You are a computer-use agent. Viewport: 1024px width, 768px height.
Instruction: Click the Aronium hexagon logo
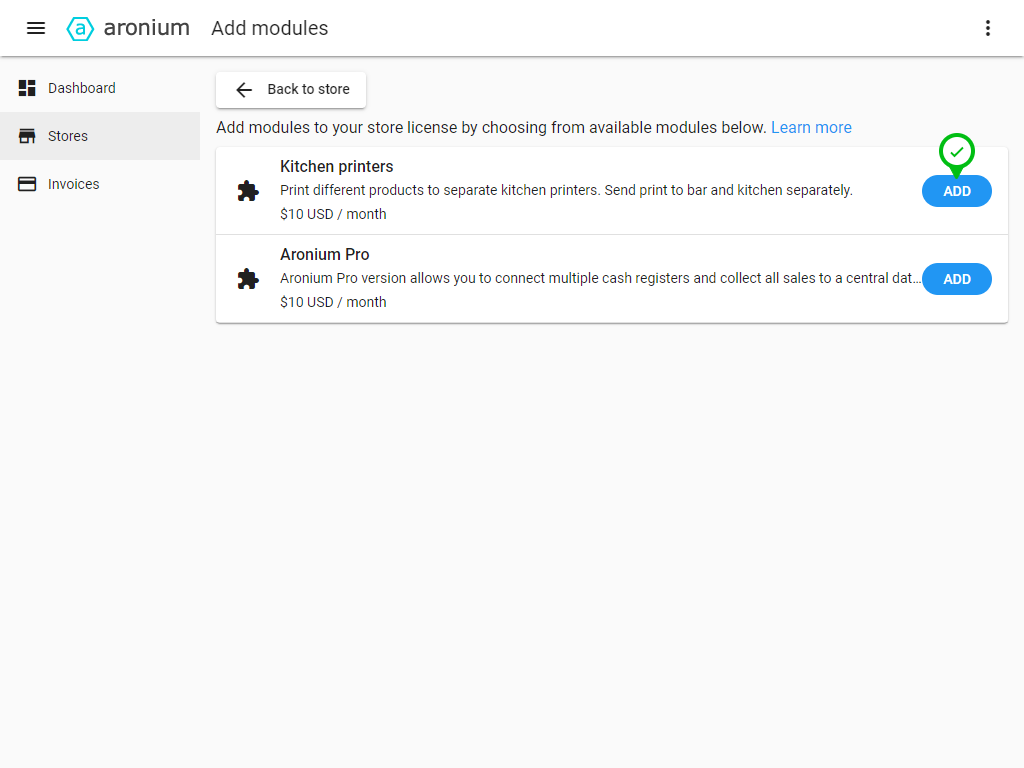(x=80, y=28)
